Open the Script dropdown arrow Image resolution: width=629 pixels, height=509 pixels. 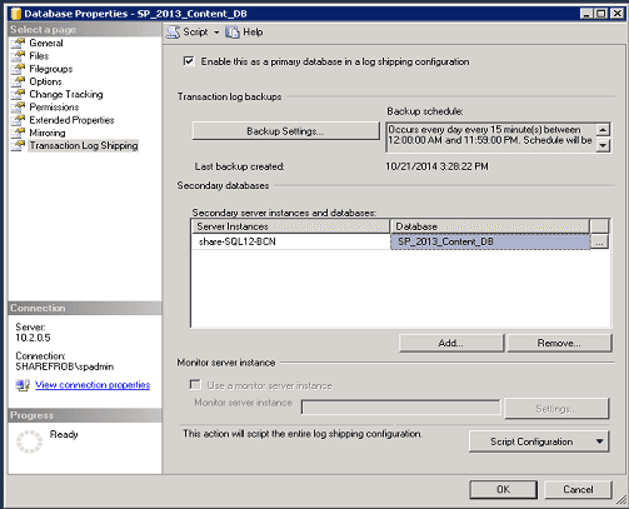point(216,32)
